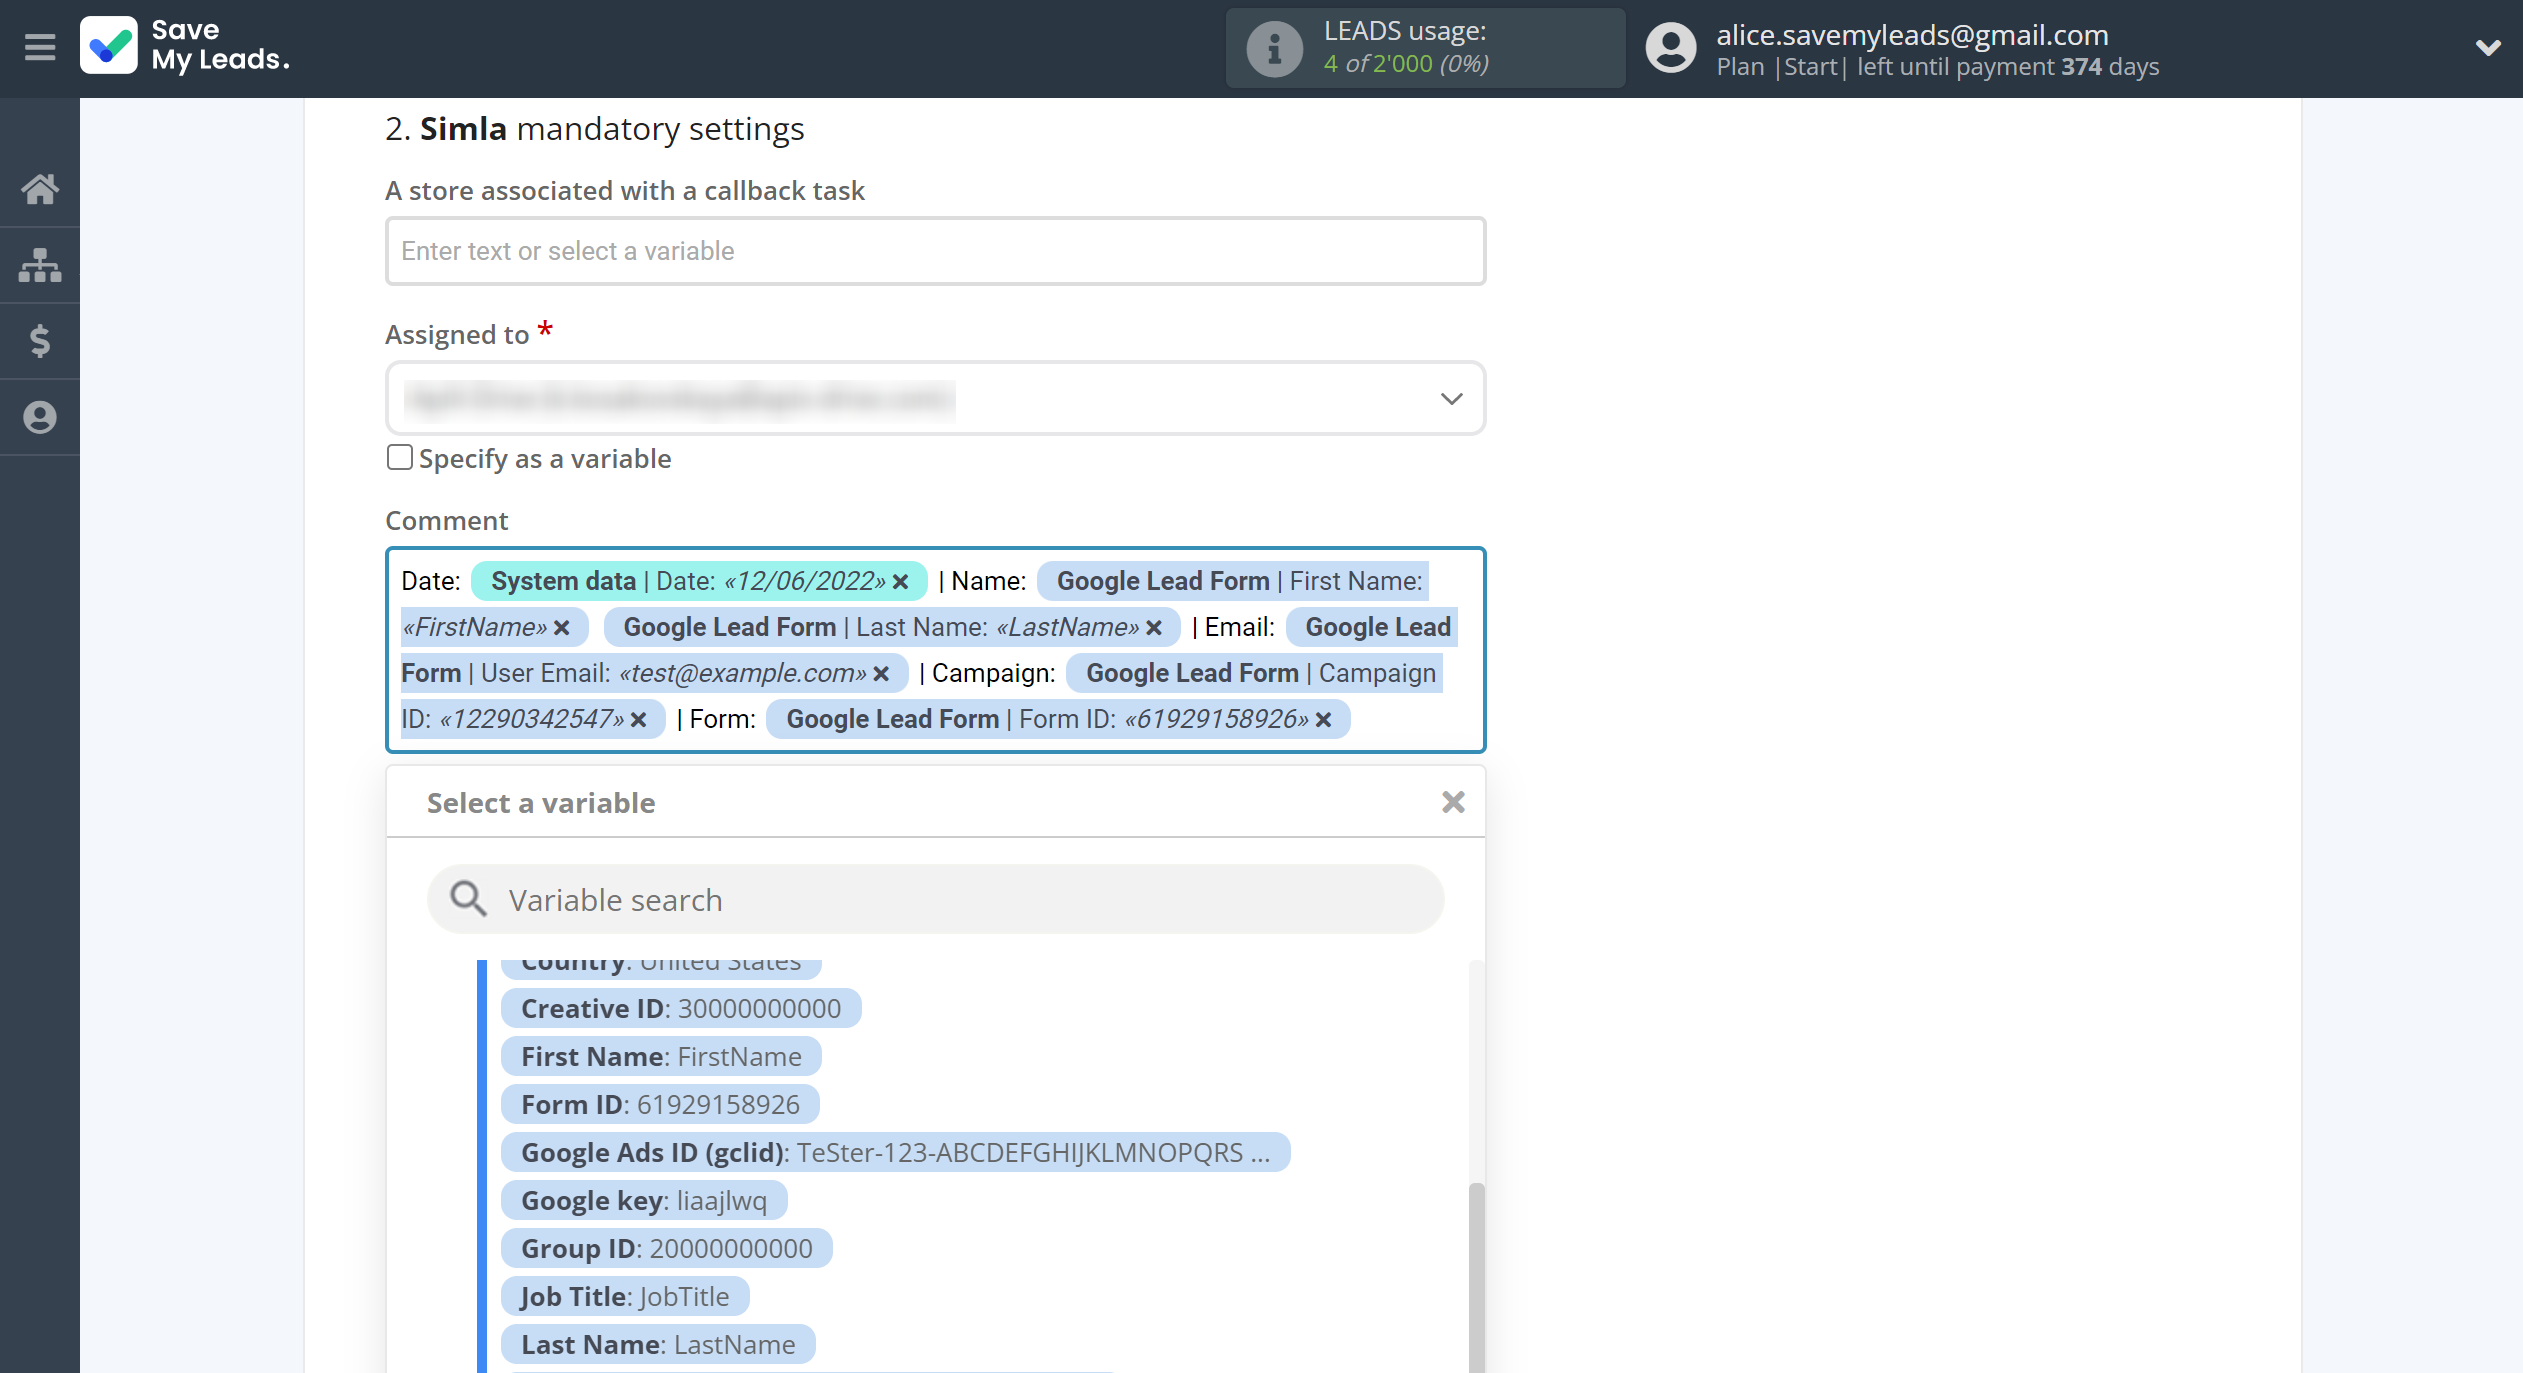Viewport: 2523px width, 1373px height.
Task: Remove the LastName variable tag
Action: tap(1154, 628)
